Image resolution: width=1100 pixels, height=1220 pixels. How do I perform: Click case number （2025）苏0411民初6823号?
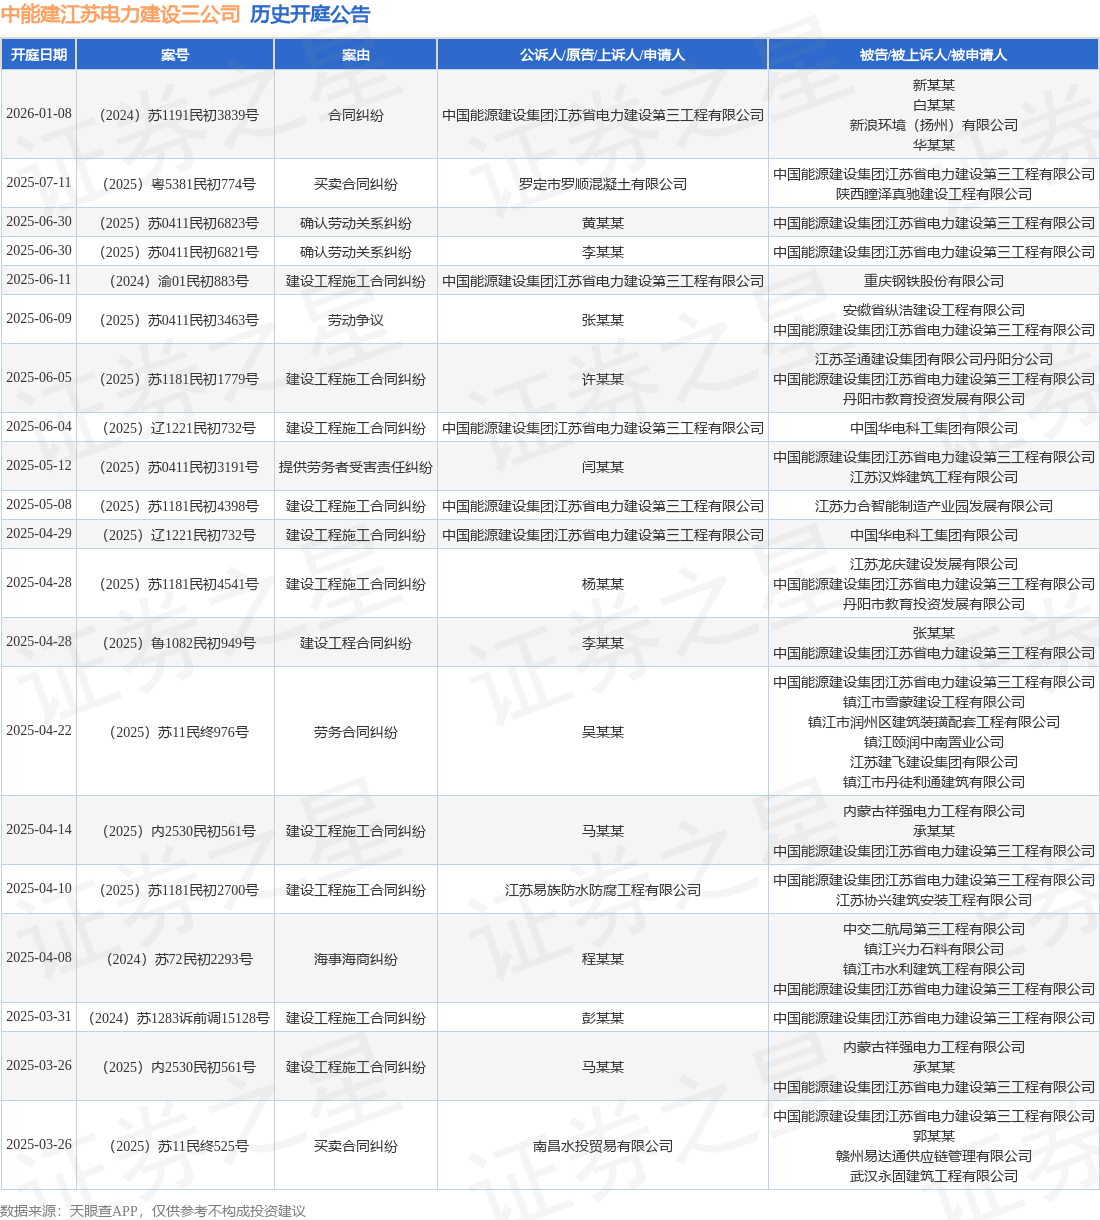[175, 223]
